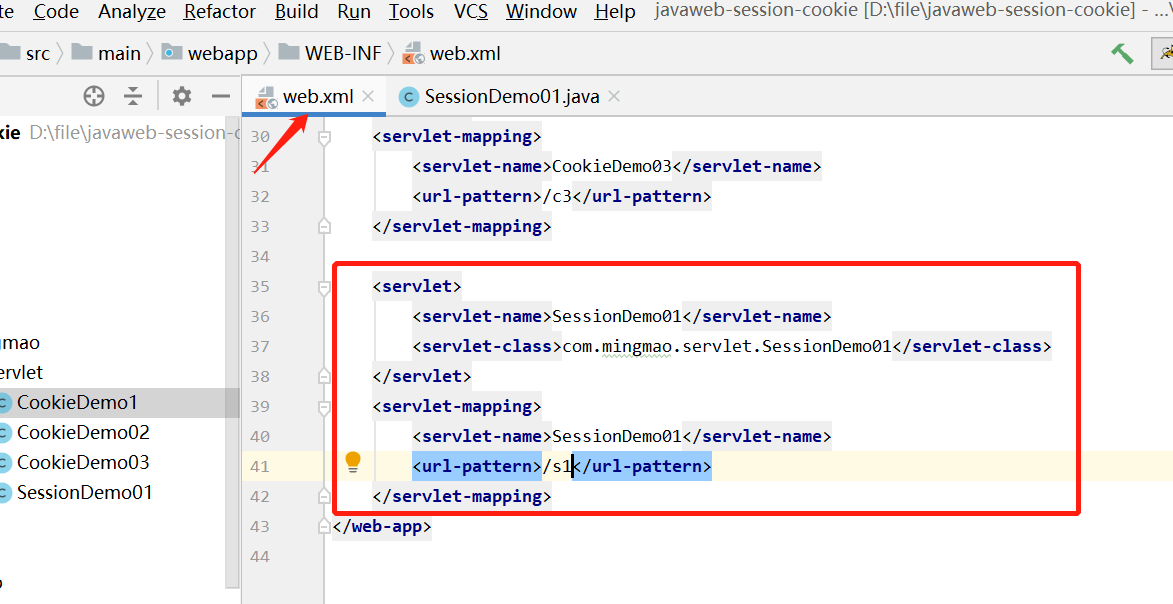Click line number 36 in gutter
Screen dimensions: 1173x604
(x=260, y=317)
